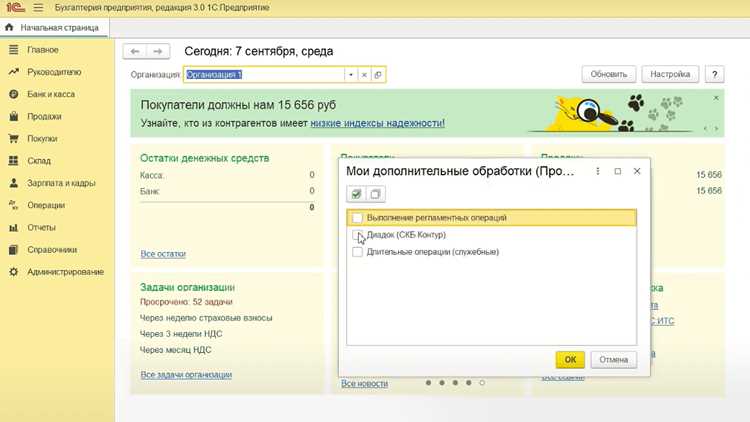The height and width of the screenshot is (422, 750).
Task: Click the Через 3 недели НДС task
Action: (181, 334)
